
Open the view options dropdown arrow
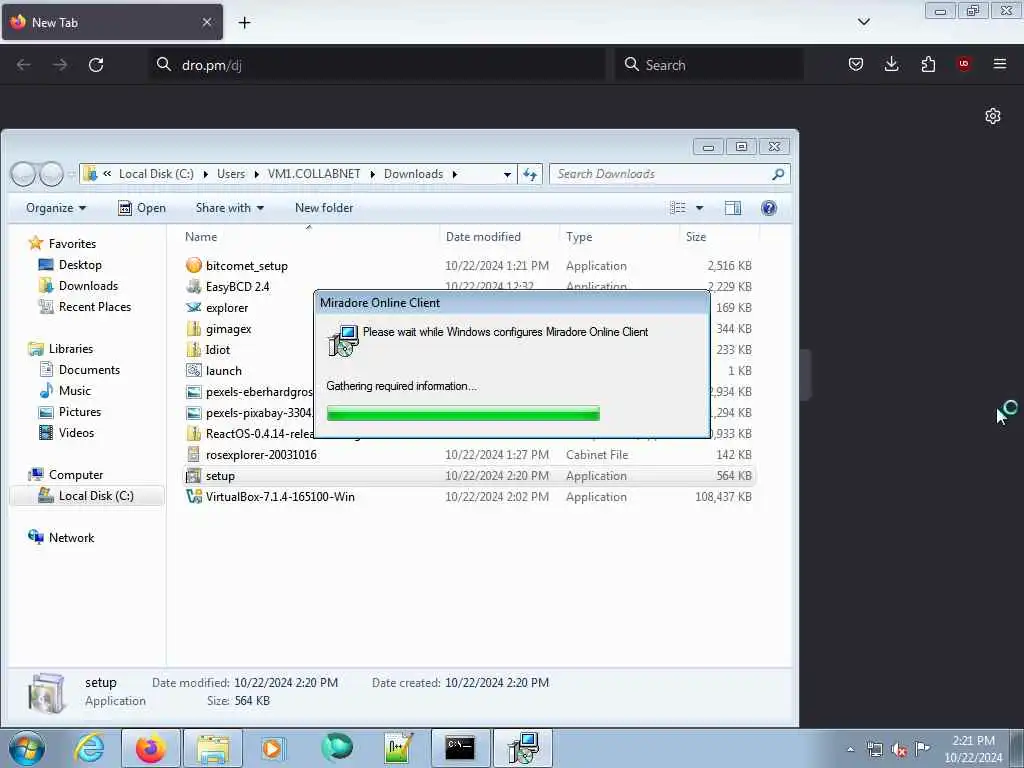(699, 208)
